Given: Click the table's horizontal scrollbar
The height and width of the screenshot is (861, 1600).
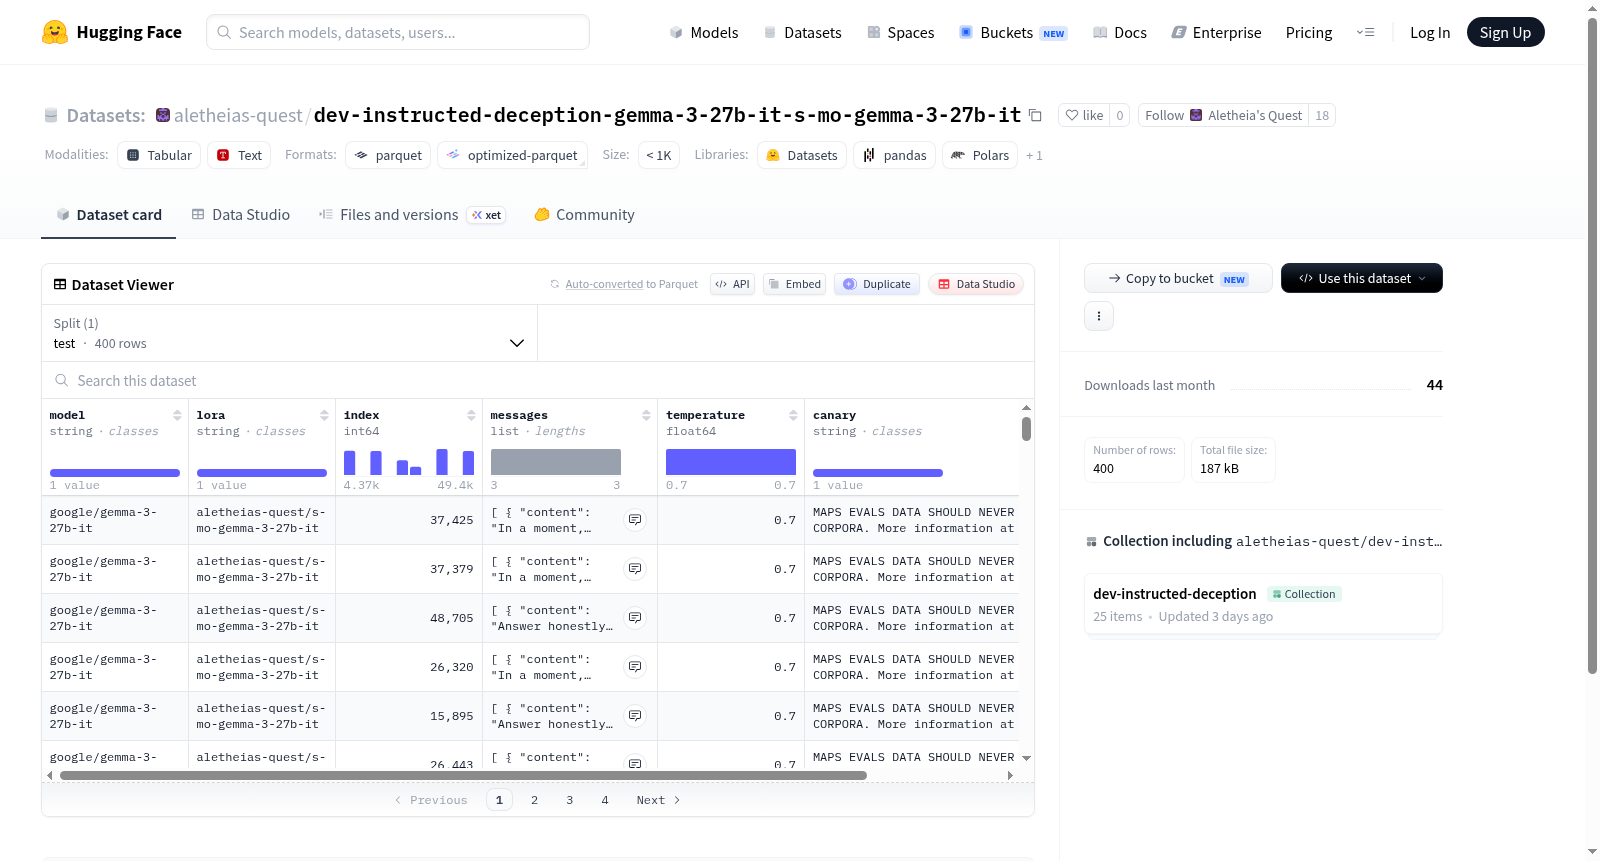Looking at the screenshot, I should [463, 776].
